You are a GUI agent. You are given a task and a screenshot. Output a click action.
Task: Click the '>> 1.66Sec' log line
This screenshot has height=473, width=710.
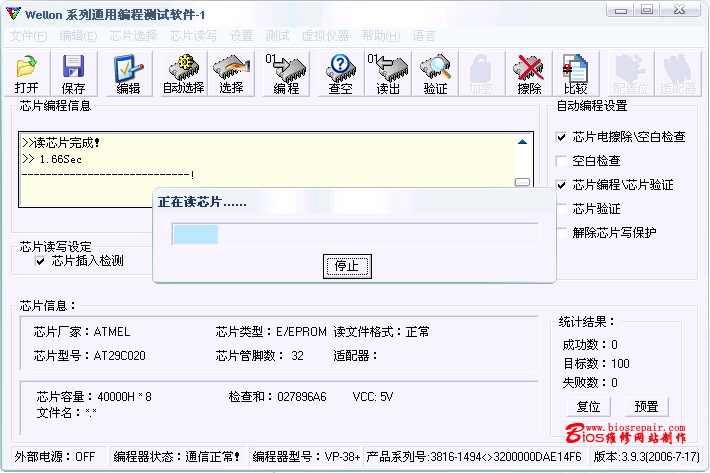coord(52,159)
